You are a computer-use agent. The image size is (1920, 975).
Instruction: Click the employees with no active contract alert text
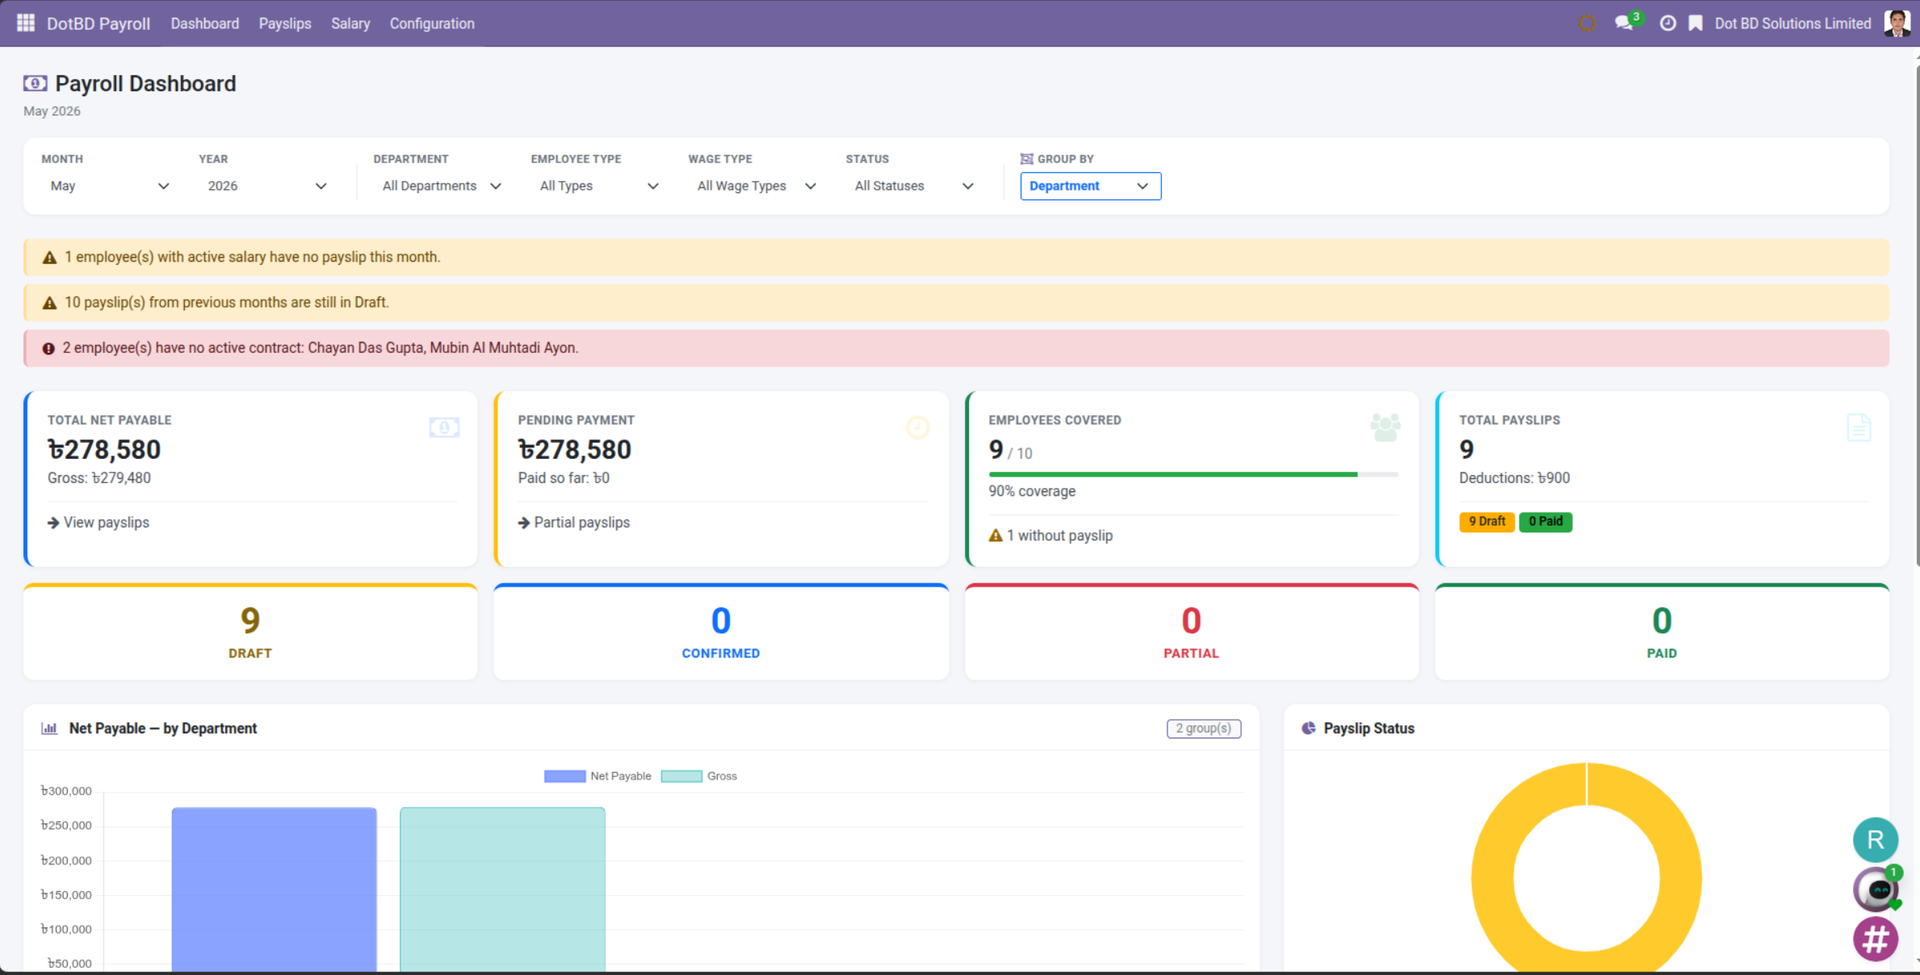click(320, 348)
